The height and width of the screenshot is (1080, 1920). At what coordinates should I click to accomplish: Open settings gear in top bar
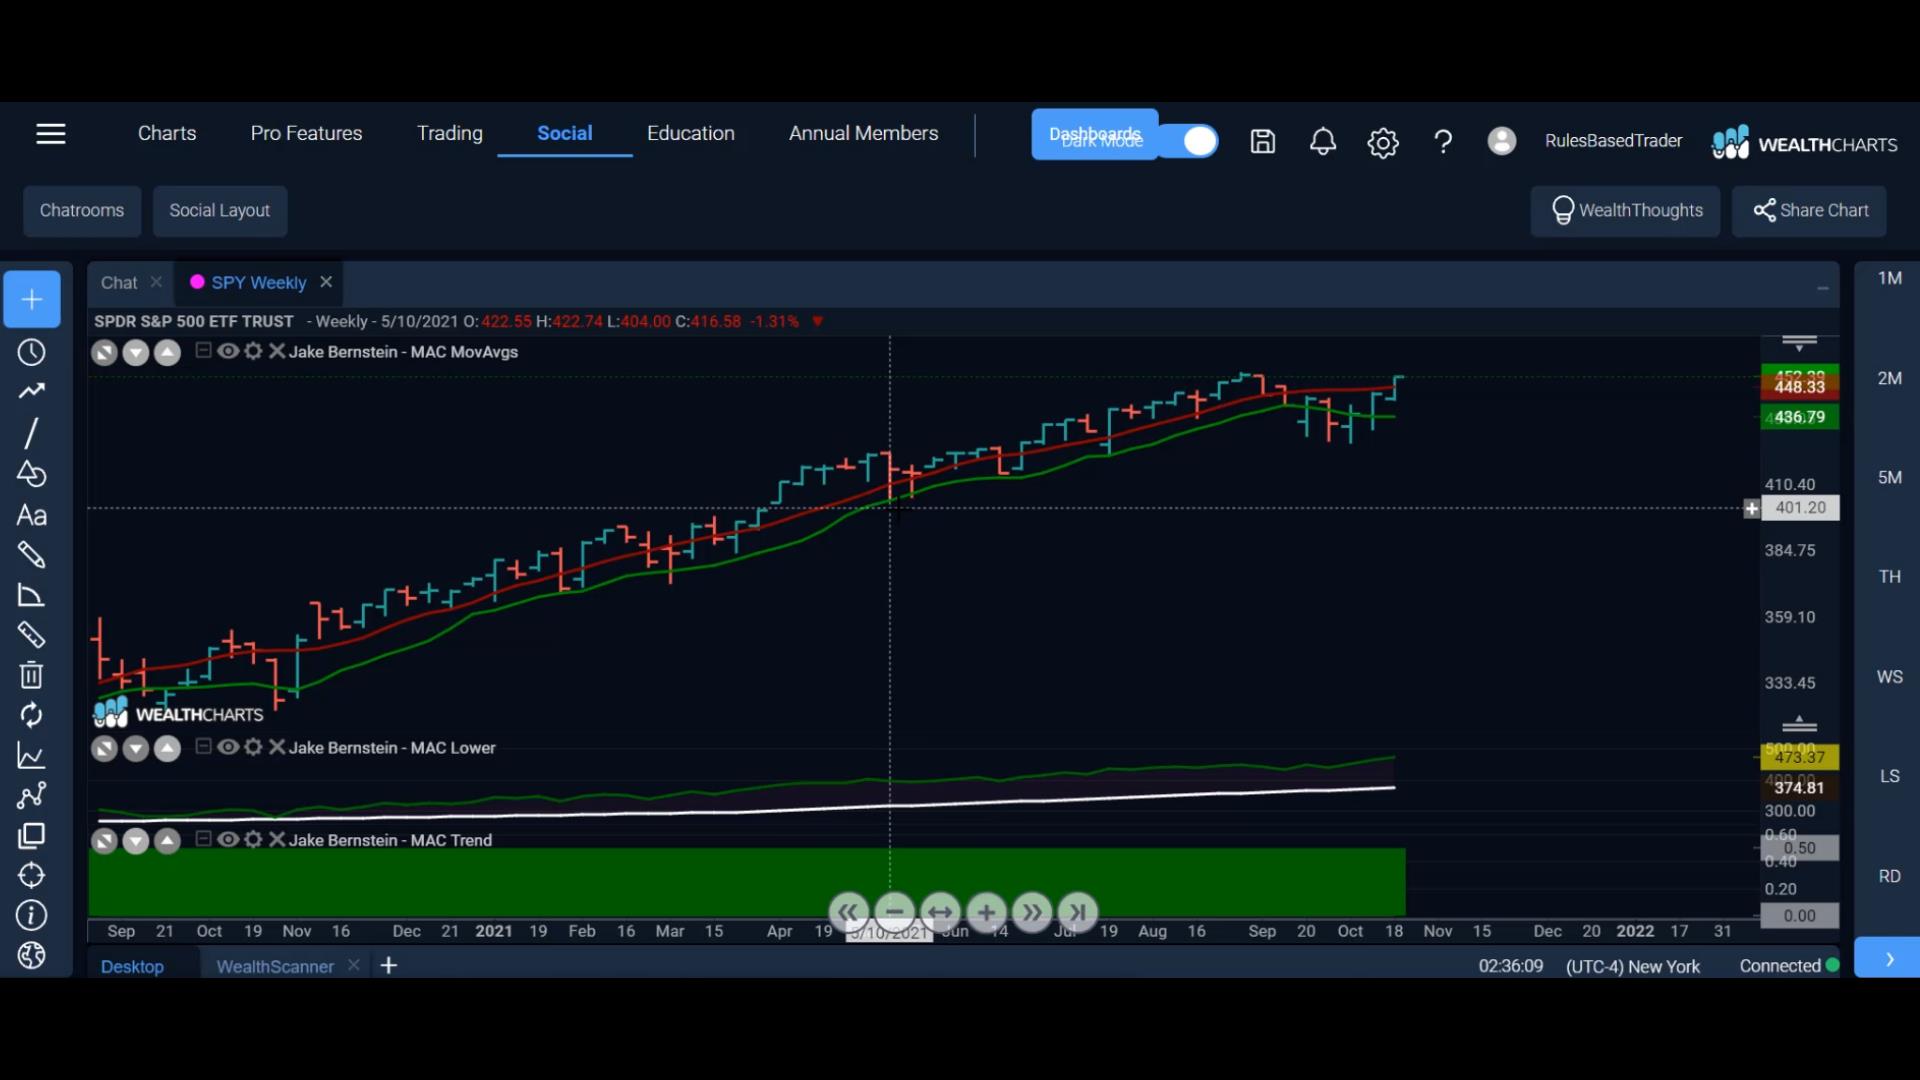pyautogui.click(x=1383, y=143)
